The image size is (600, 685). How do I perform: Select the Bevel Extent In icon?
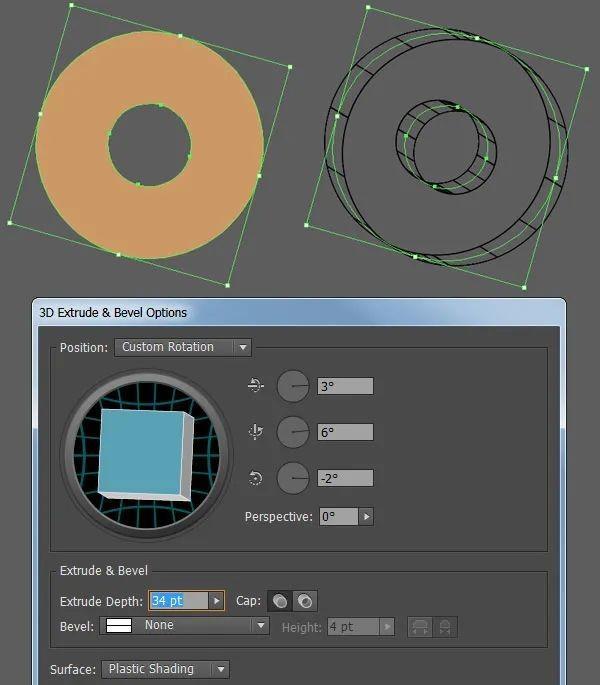pos(445,627)
